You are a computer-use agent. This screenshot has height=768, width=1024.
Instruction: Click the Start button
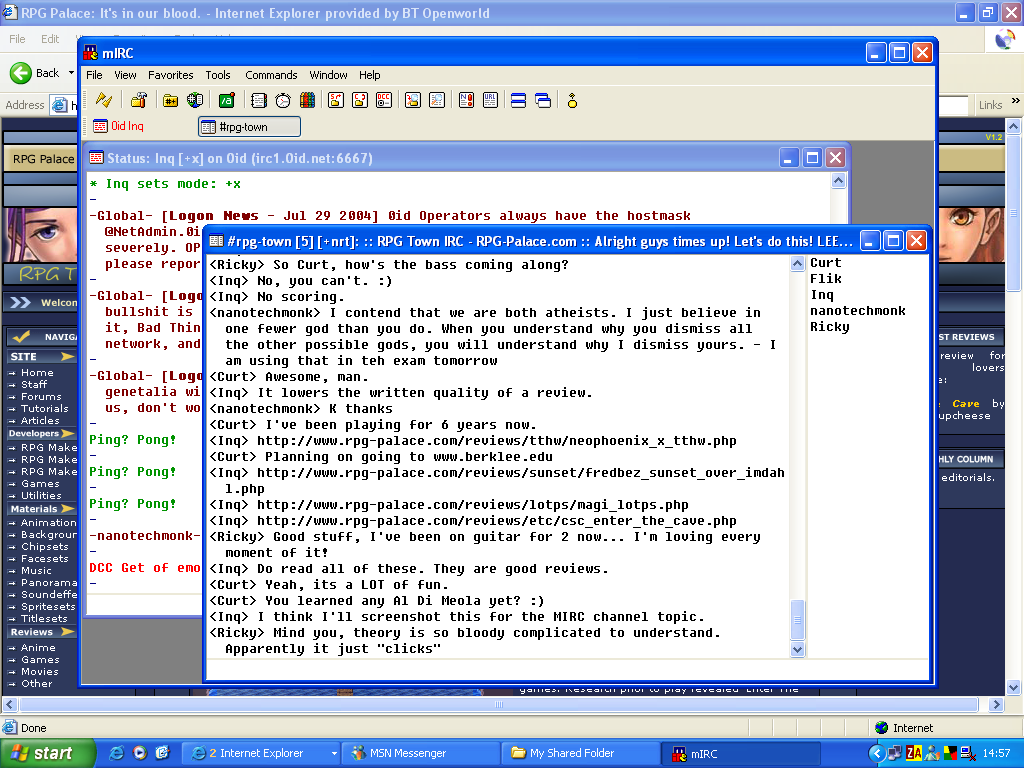[47, 753]
